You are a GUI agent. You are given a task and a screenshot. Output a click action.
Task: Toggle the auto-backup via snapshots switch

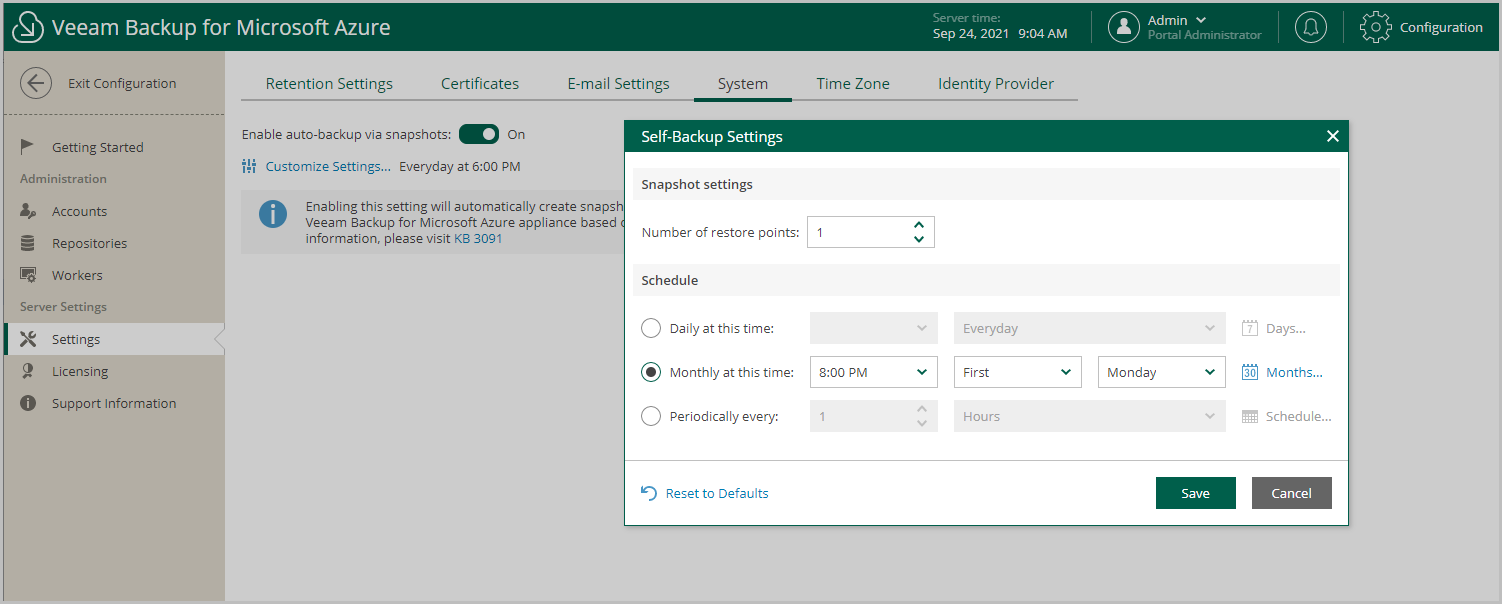479,134
